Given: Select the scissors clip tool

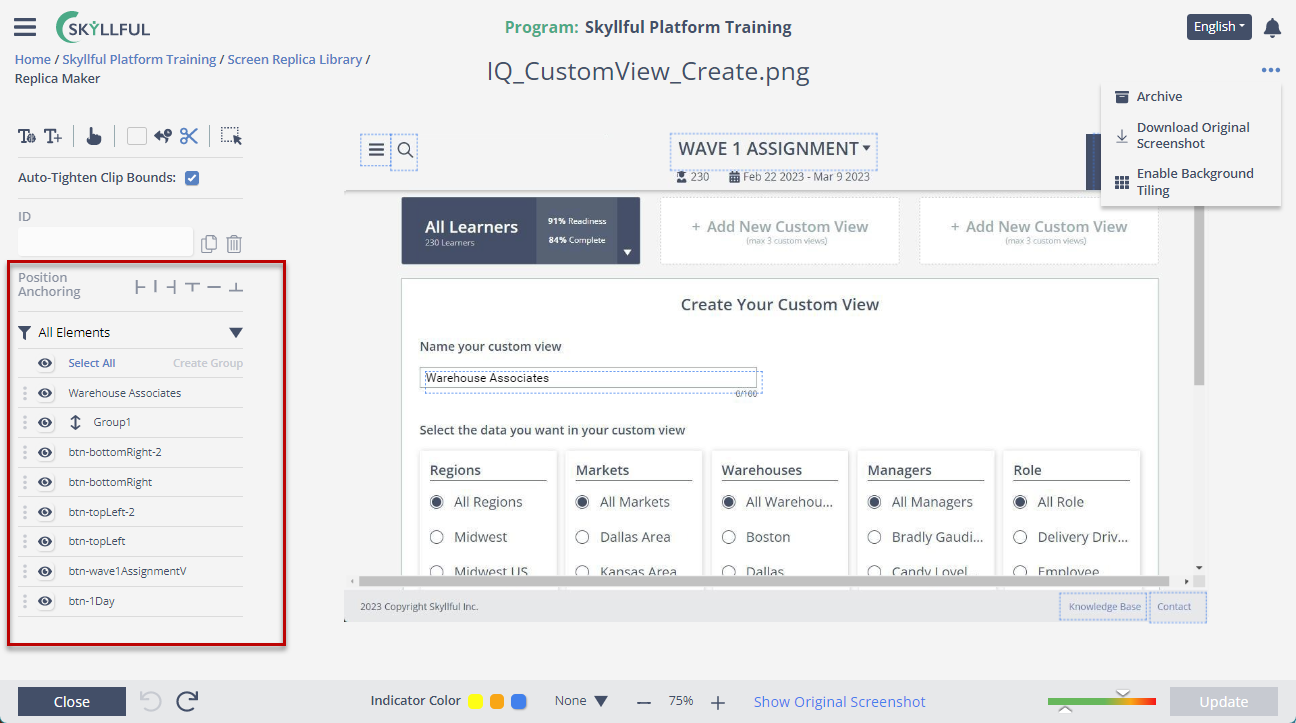Looking at the screenshot, I should coord(190,136).
